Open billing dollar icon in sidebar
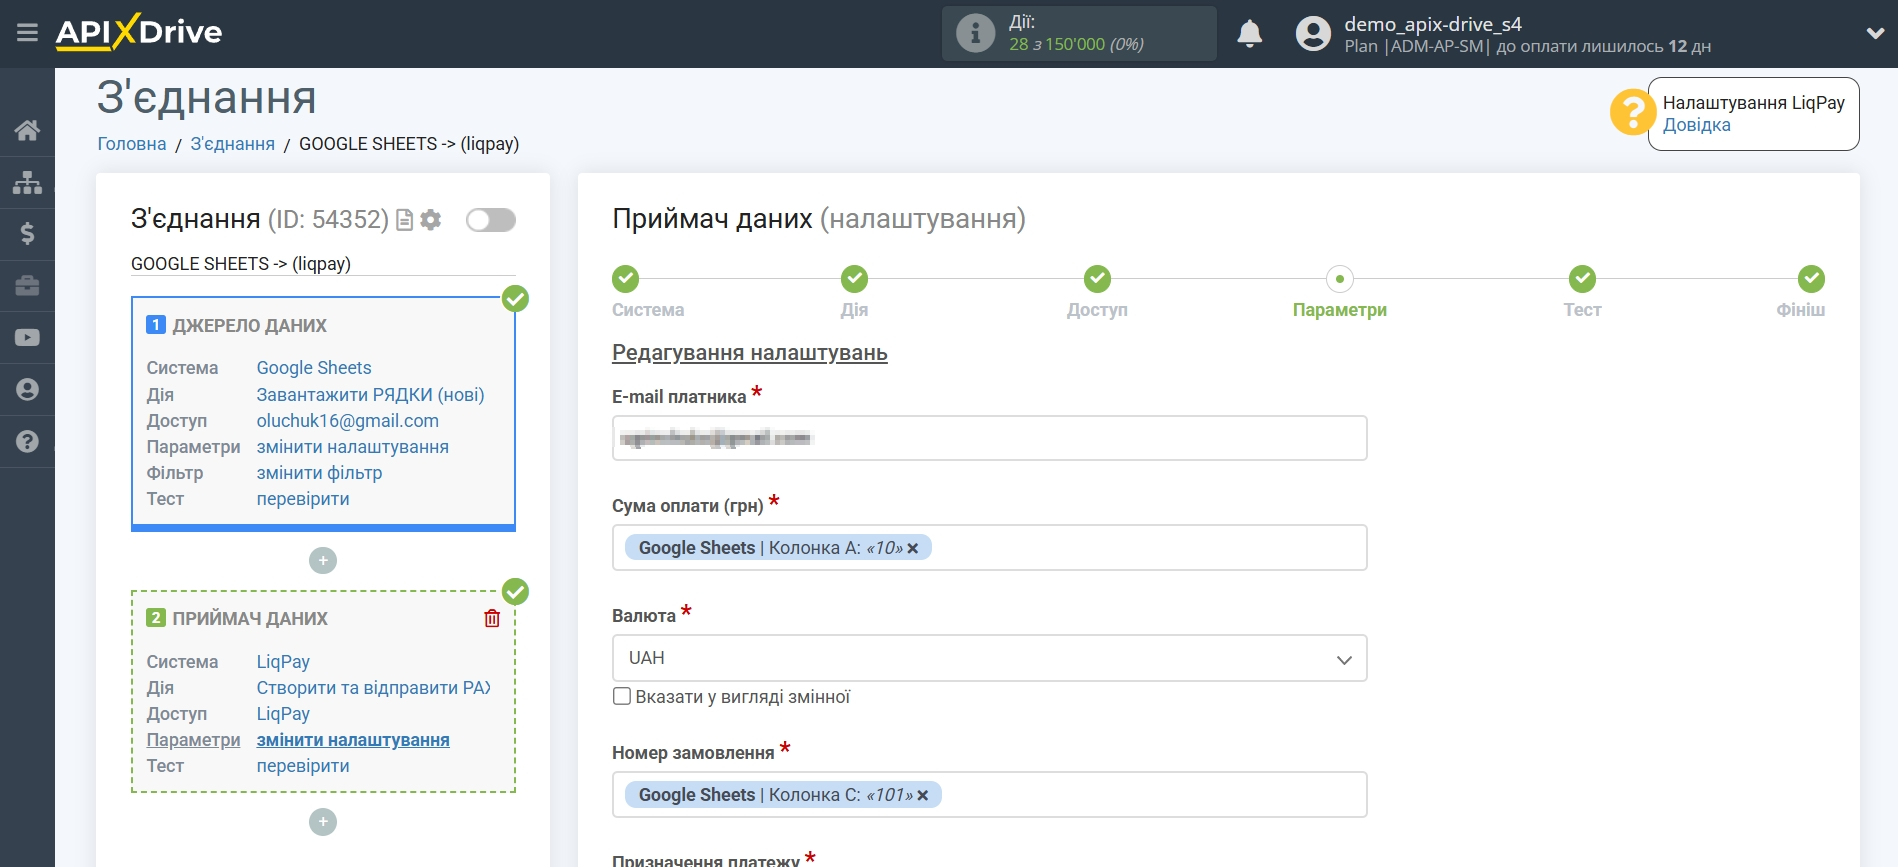This screenshot has width=1898, height=867. 27,234
